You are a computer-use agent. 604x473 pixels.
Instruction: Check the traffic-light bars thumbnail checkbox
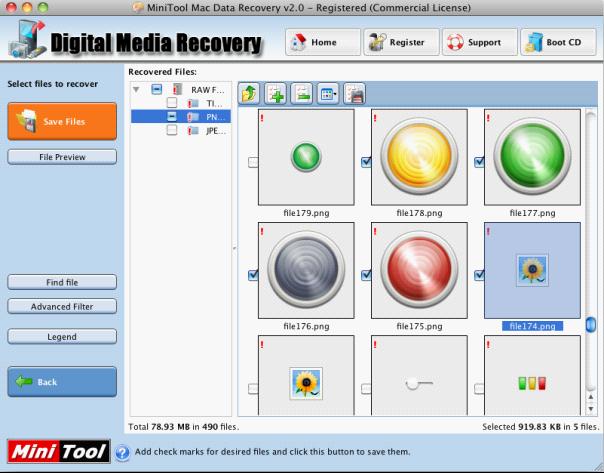pos(479,388)
